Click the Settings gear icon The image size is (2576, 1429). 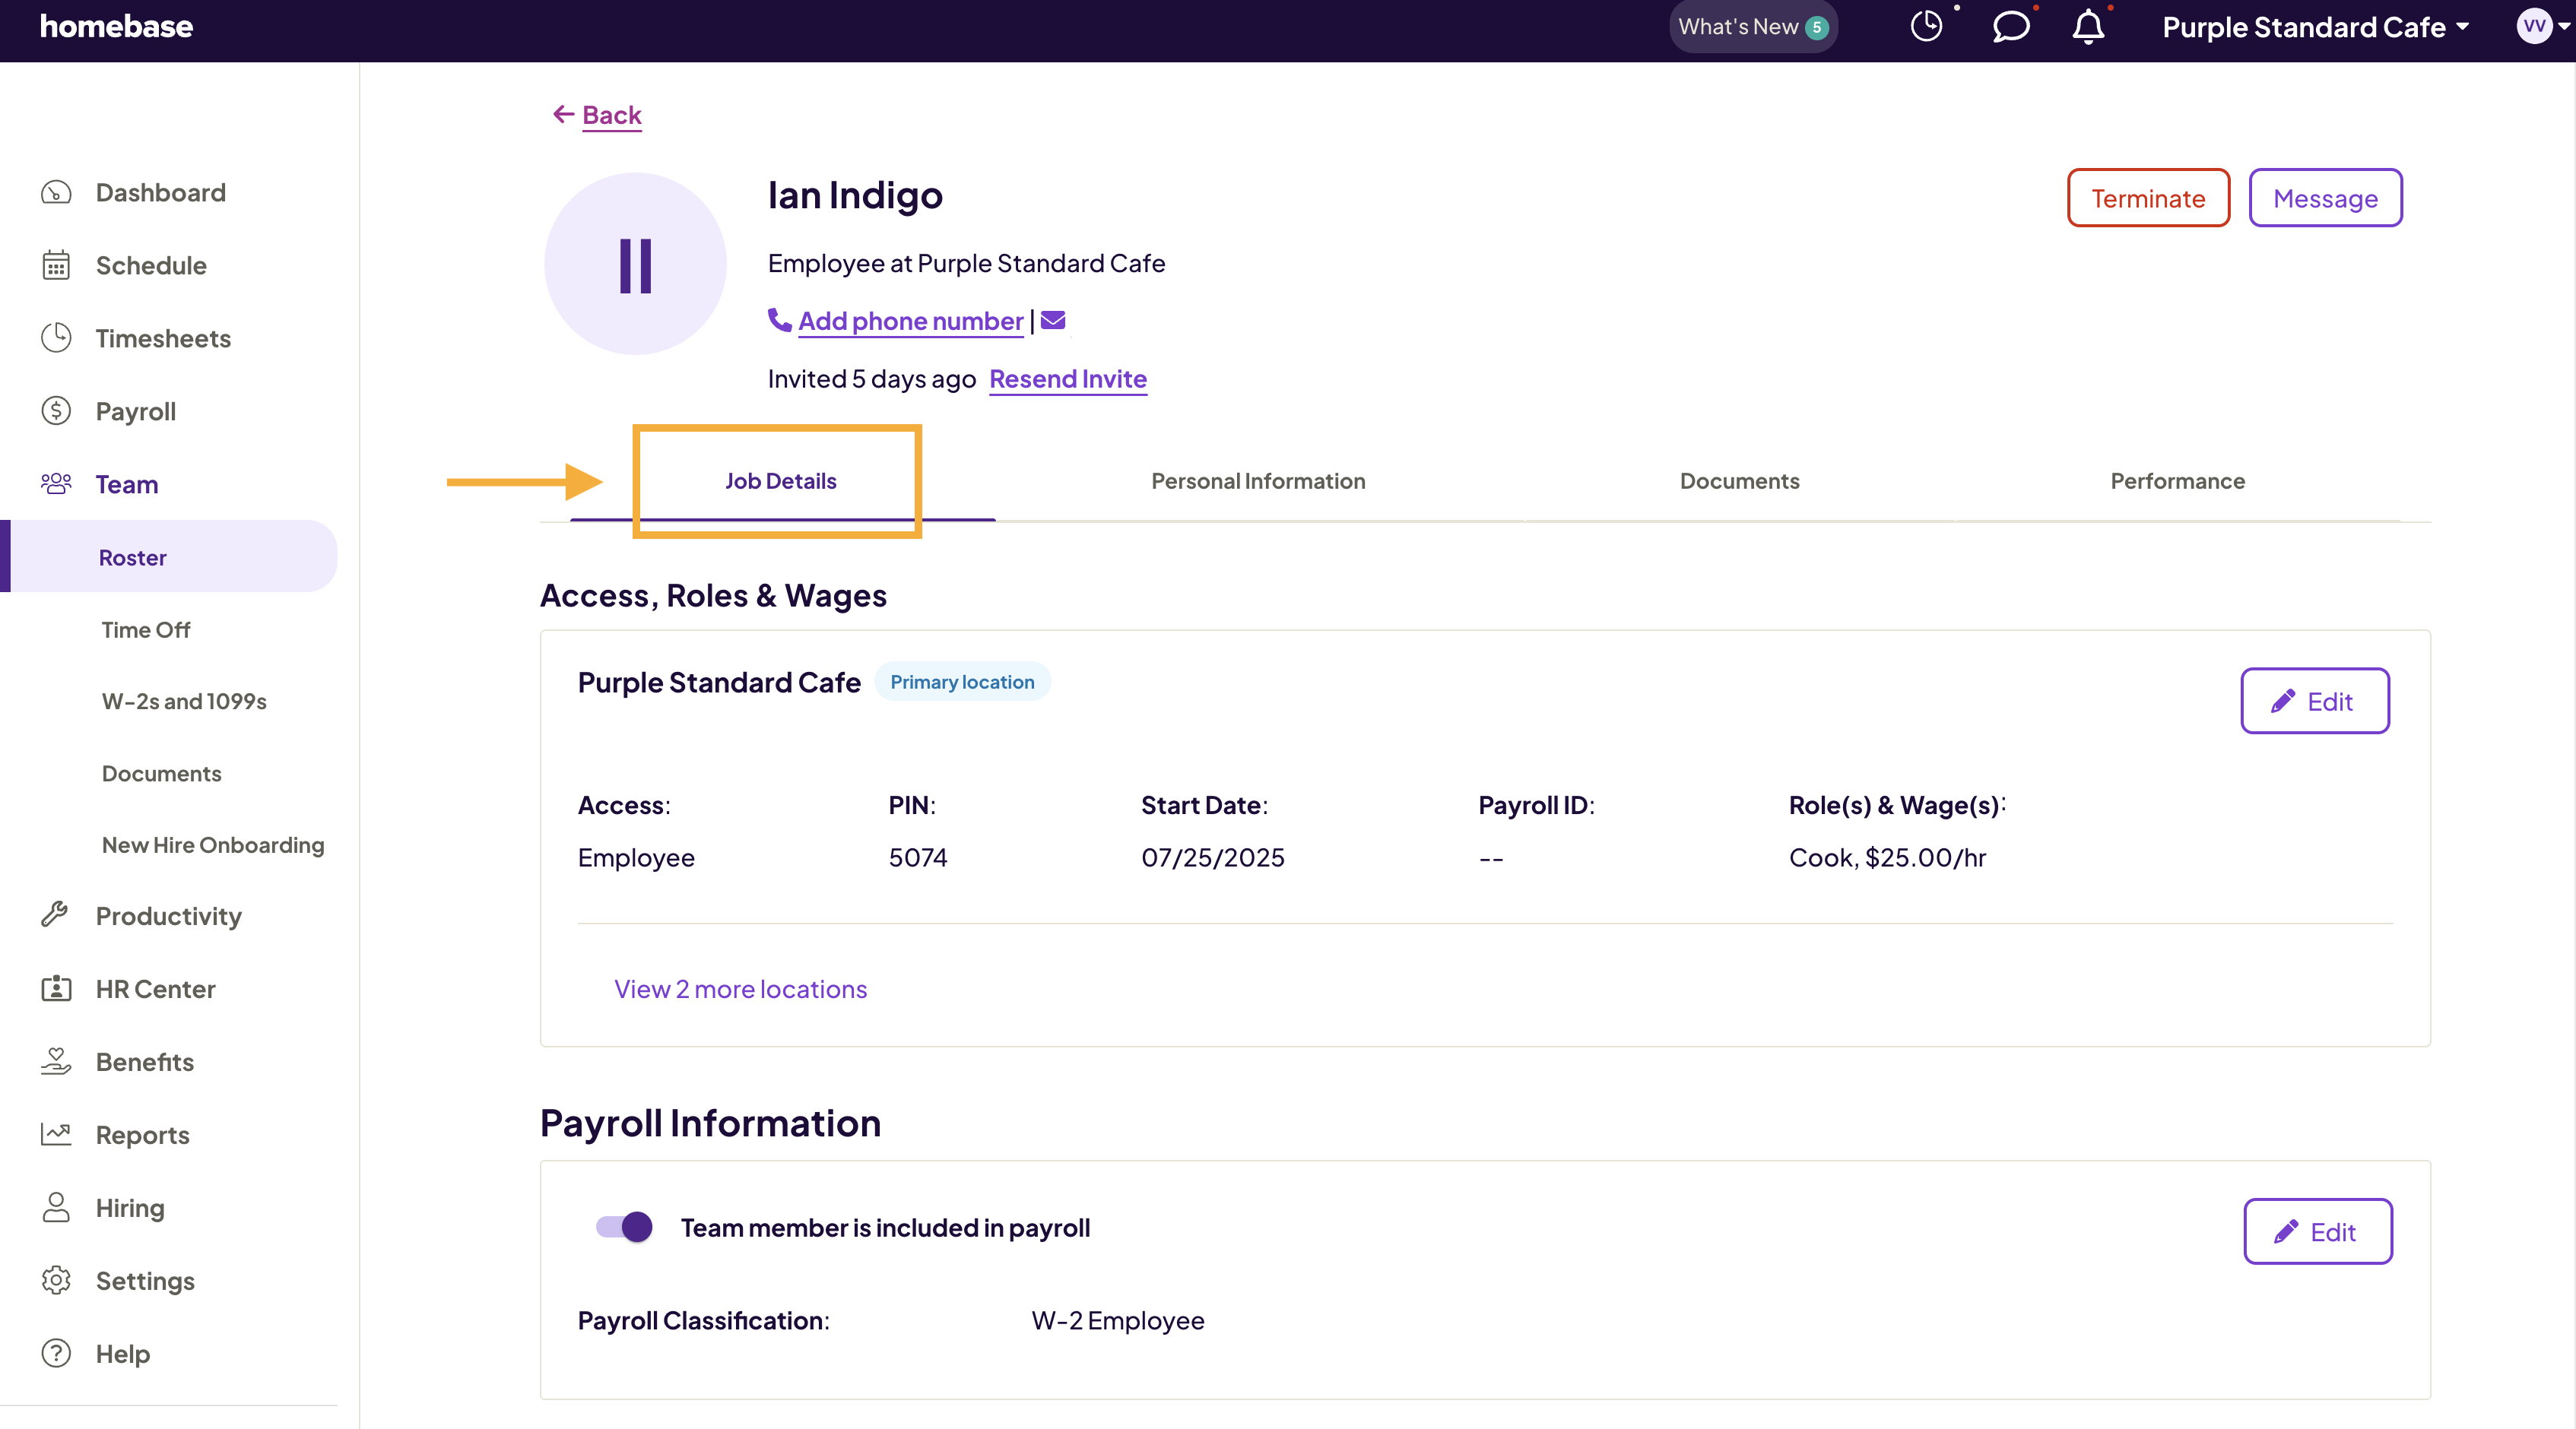pyautogui.click(x=56, y=1280)
